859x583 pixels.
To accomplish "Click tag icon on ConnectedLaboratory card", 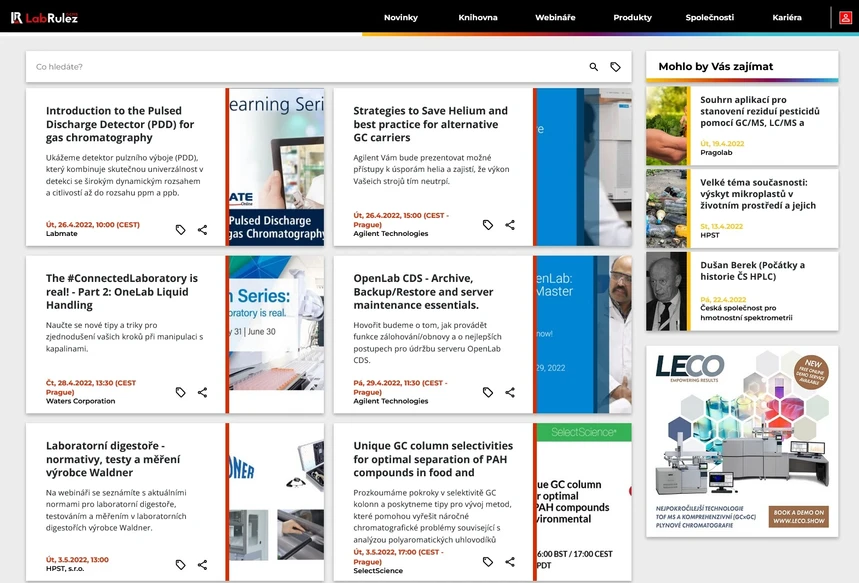I will click(180, 392).
